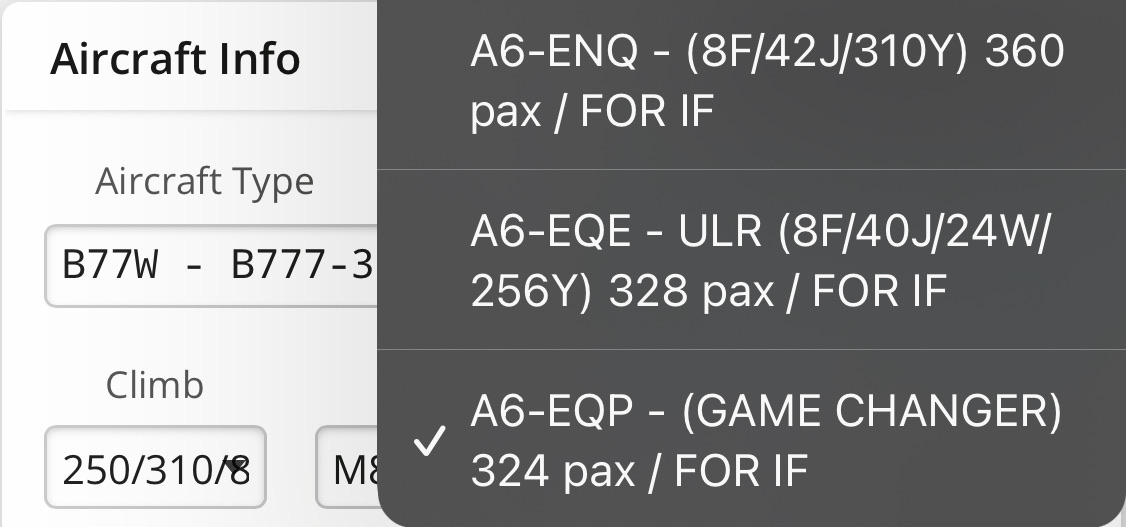Choose the 360 pax airframe entry
Viewport: 1126px width, 527px height.
(768, 80)
